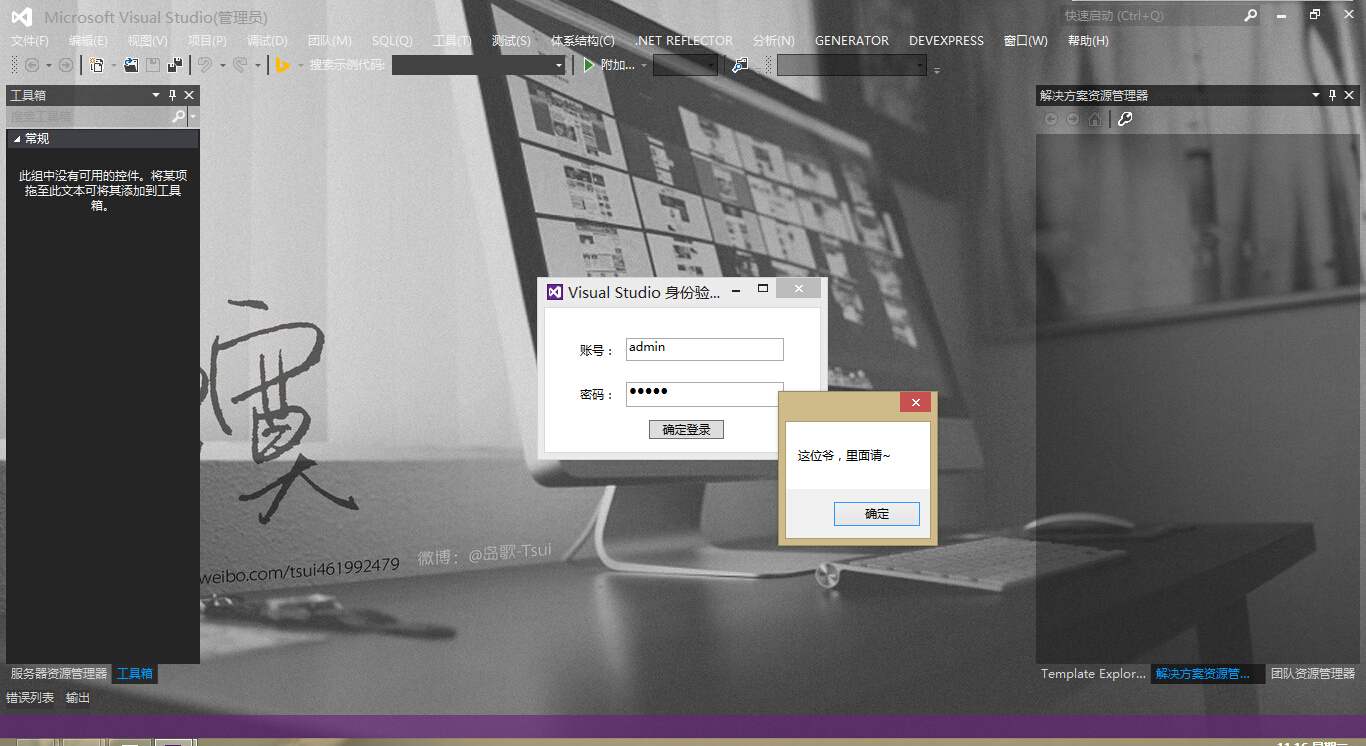
Task: Click the Undo icon in toolbar
Action: [205, 65]
